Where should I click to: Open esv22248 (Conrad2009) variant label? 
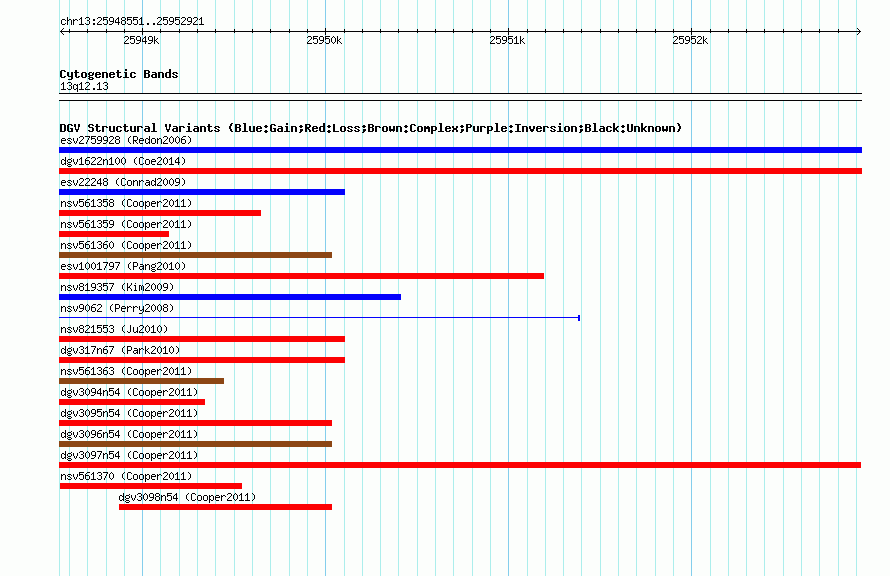pyautogui.click(x=123, y=182)
